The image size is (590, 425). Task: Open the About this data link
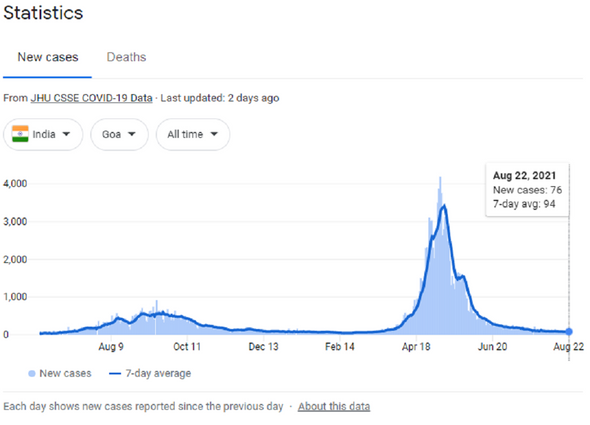[x=334, y=407]
